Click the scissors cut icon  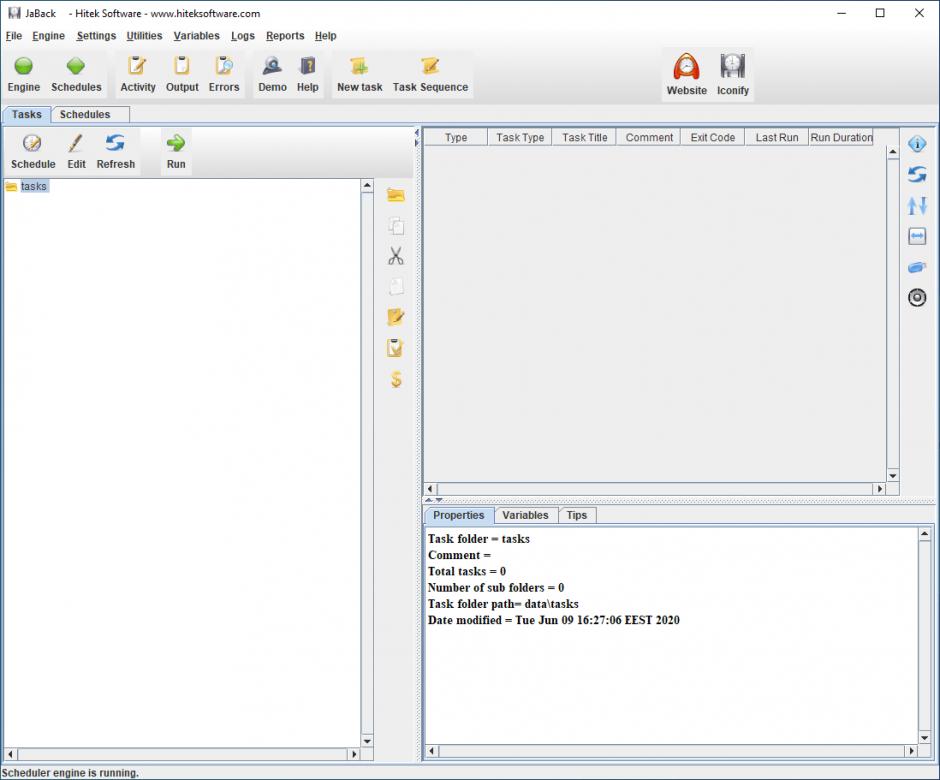pyautogui.click(x=396, y=256)
